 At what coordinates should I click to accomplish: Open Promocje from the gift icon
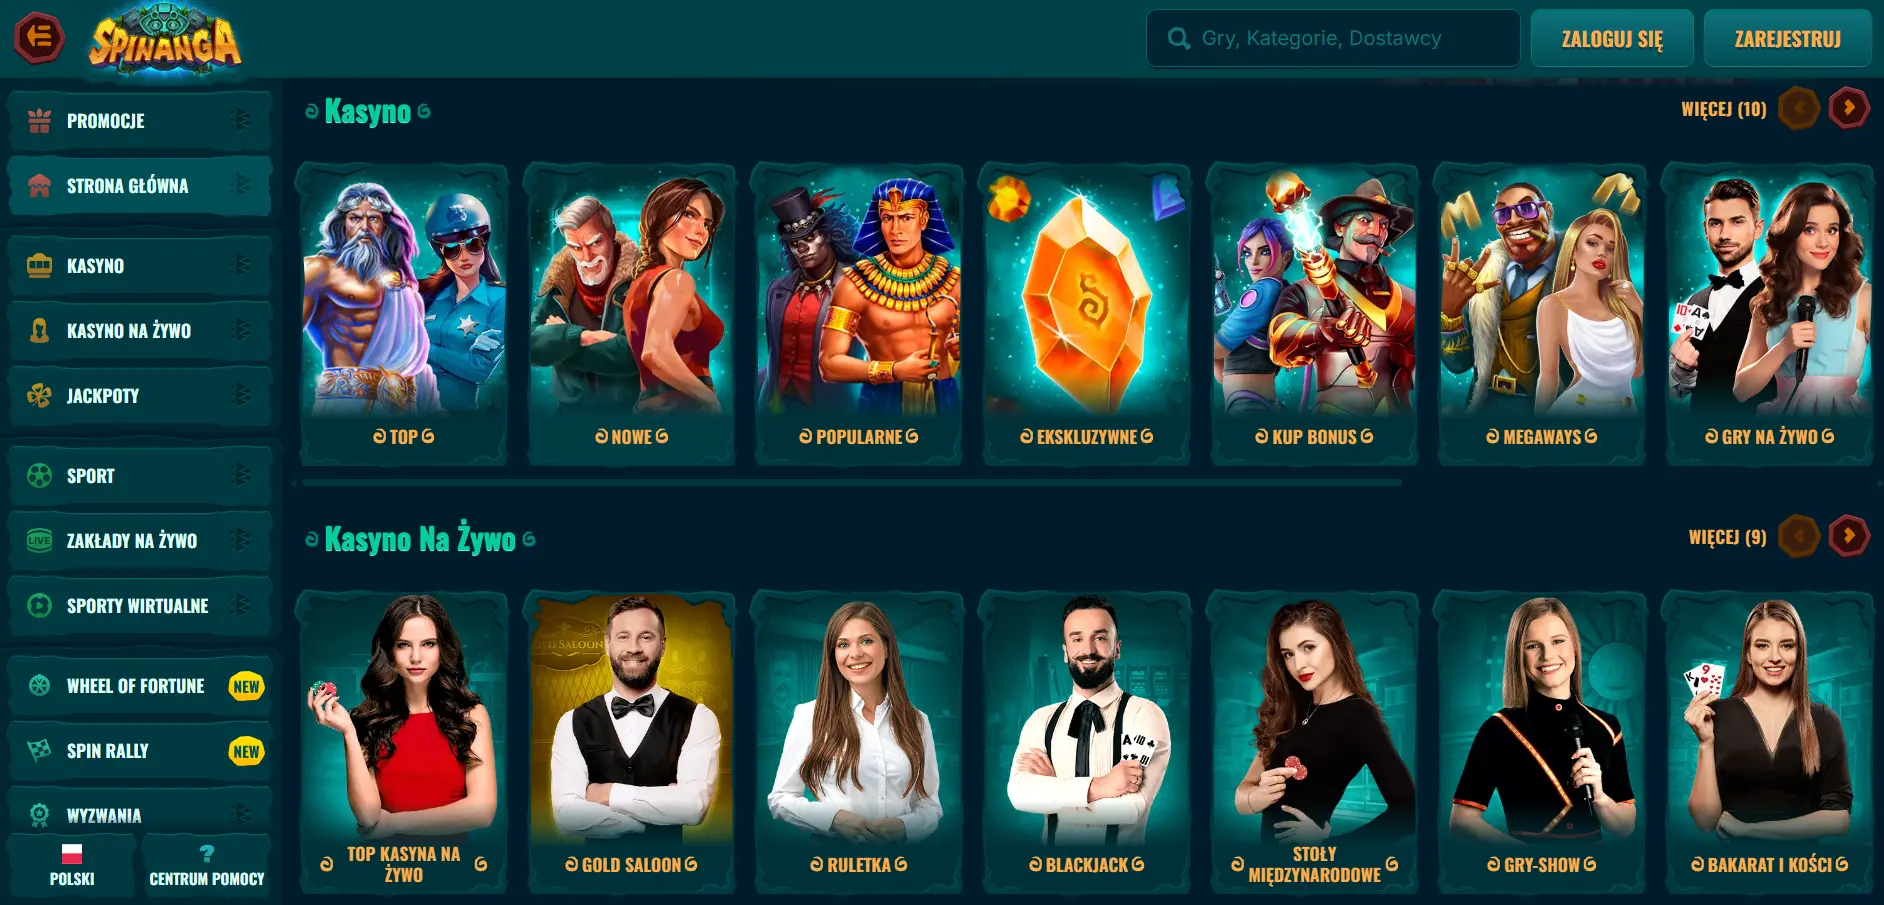pos(40,121)
